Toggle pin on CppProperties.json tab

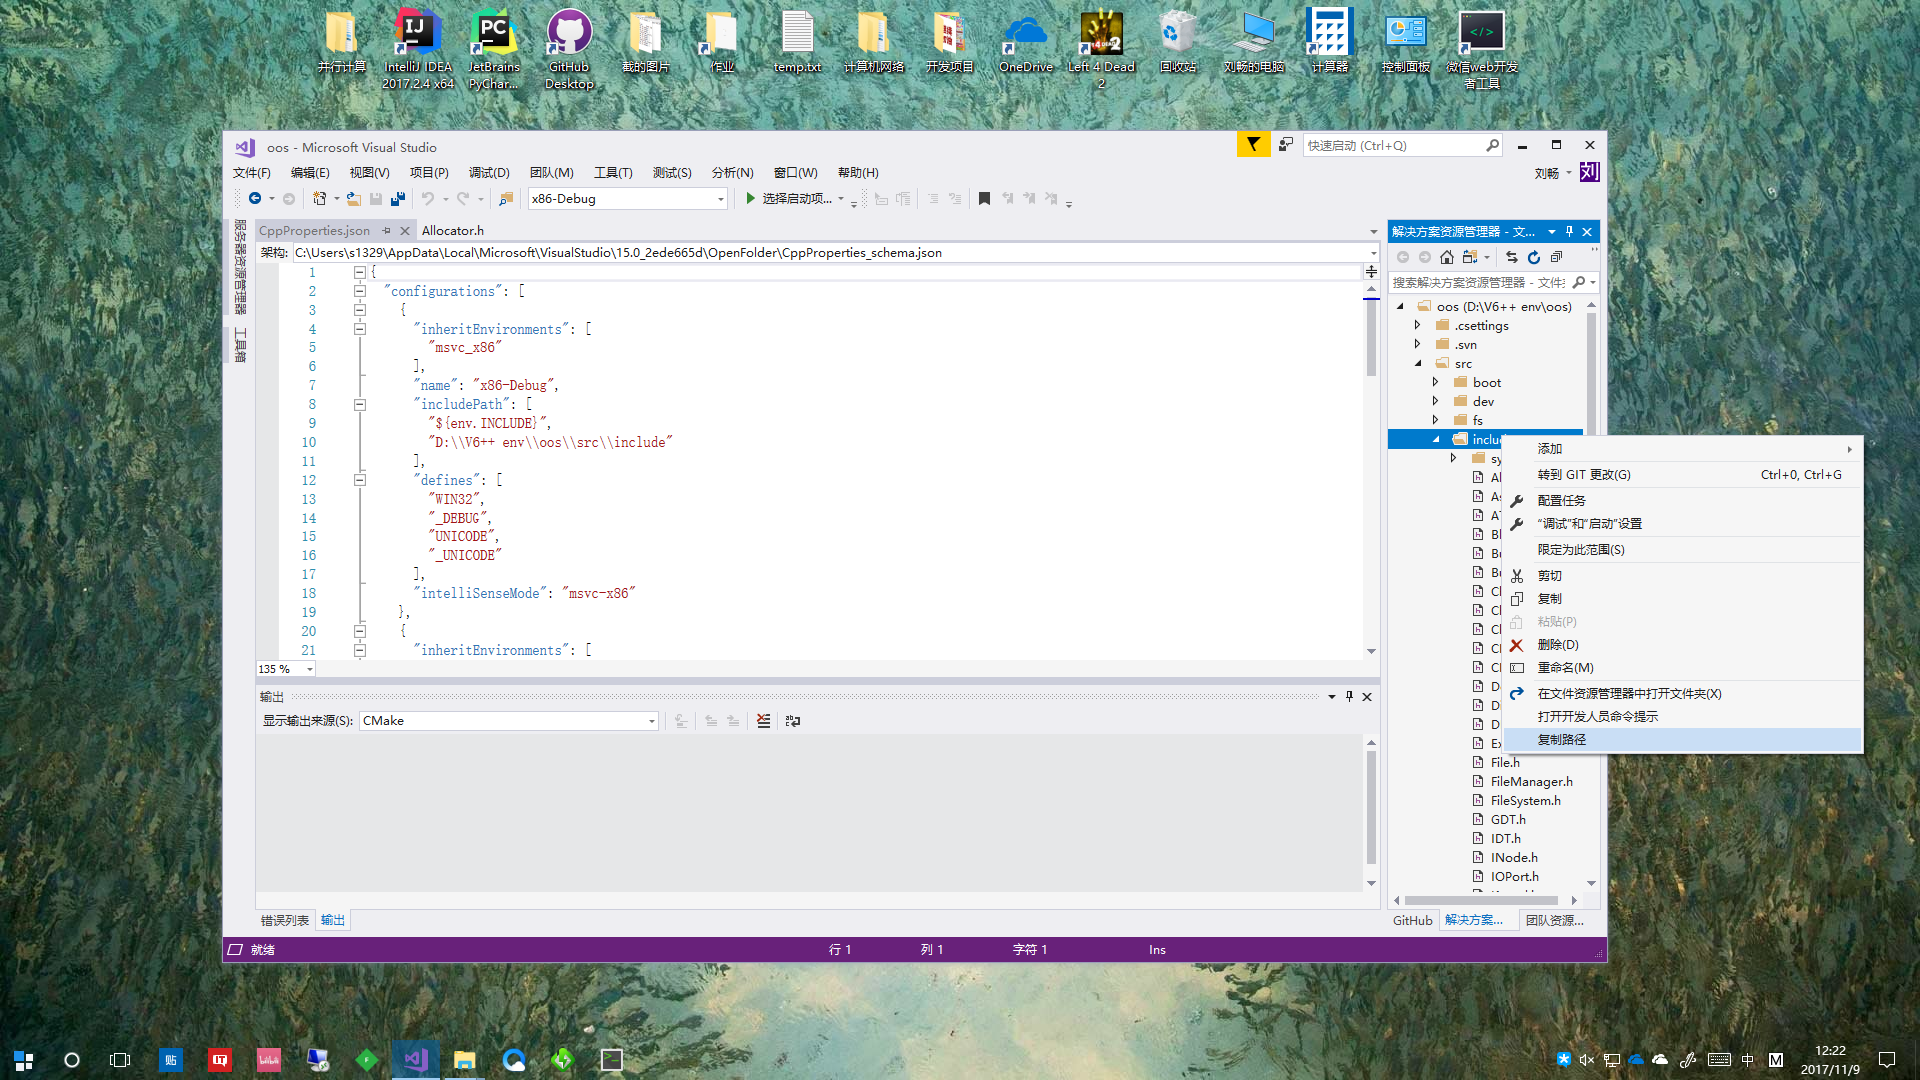(x=387, y=231)
